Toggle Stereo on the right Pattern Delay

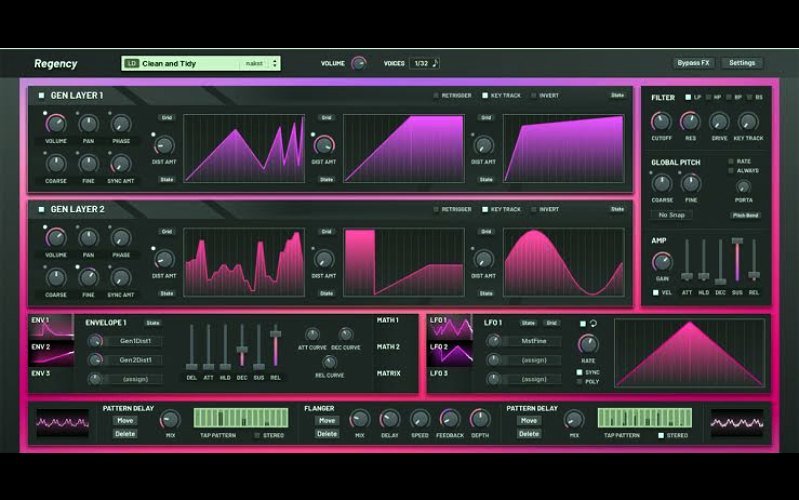(660, 436)
